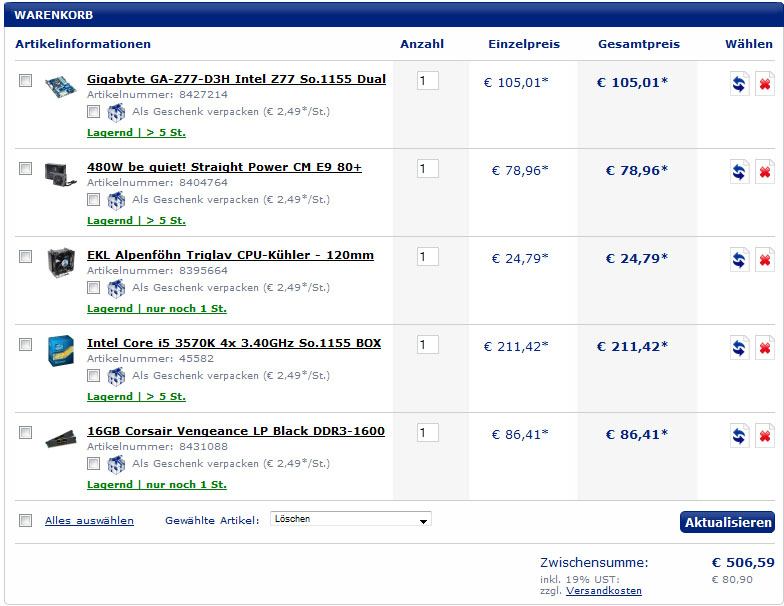The width and height of the screenshot is (784, 606).
Task: Click gift wrap icon under be quiet! Straight Power
Action: (x=116, y=200)
